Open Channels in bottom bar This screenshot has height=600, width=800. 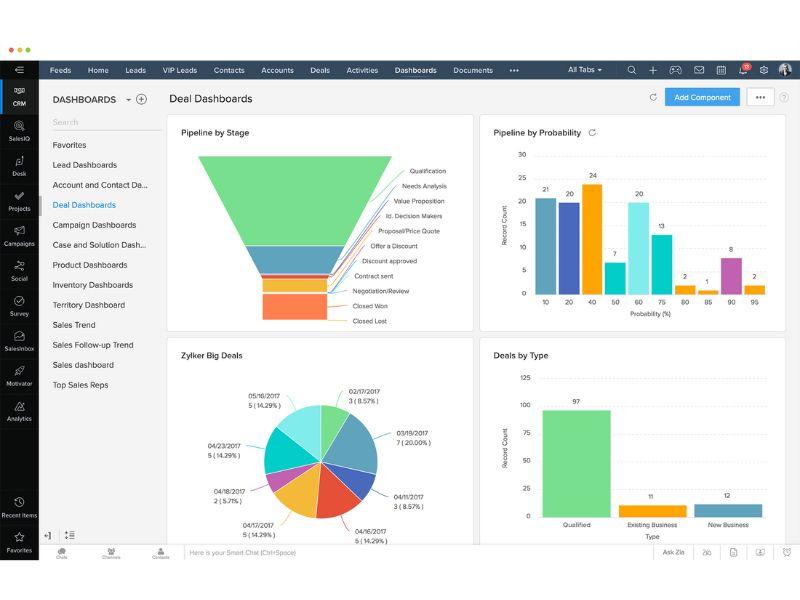111,553
